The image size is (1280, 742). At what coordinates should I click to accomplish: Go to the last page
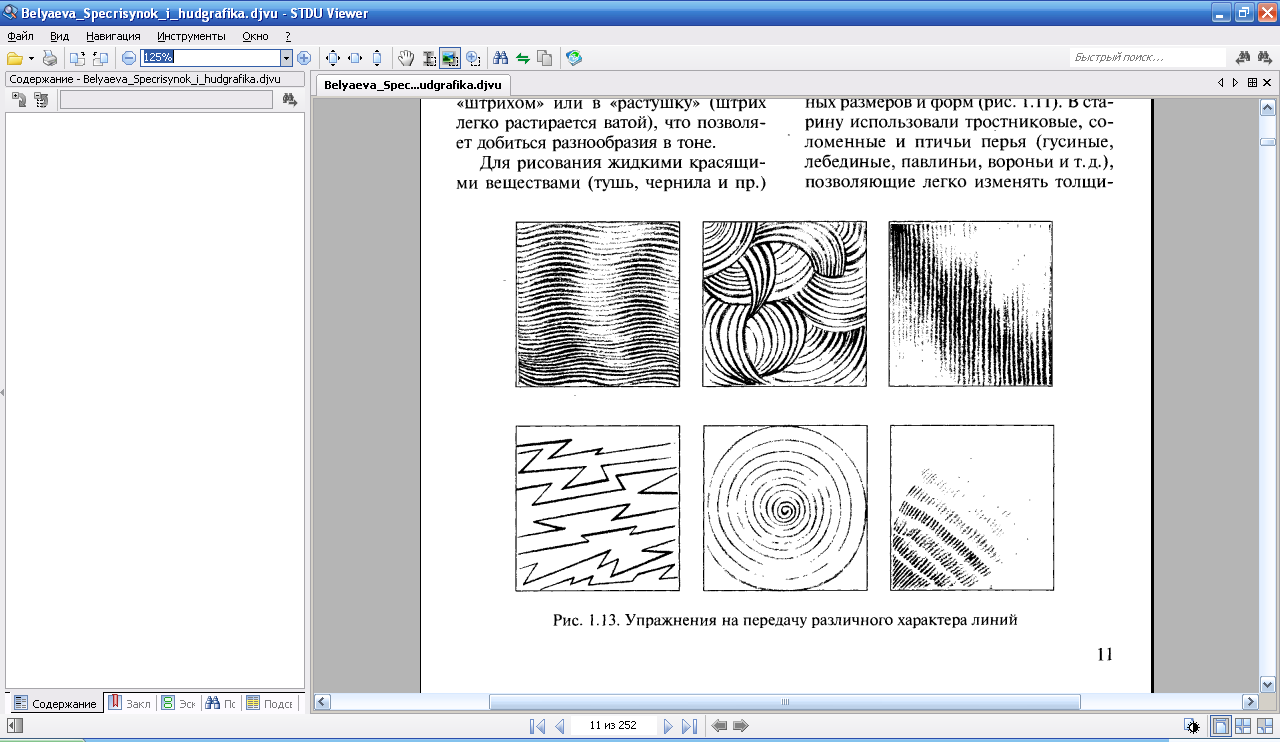click(689, 726)
